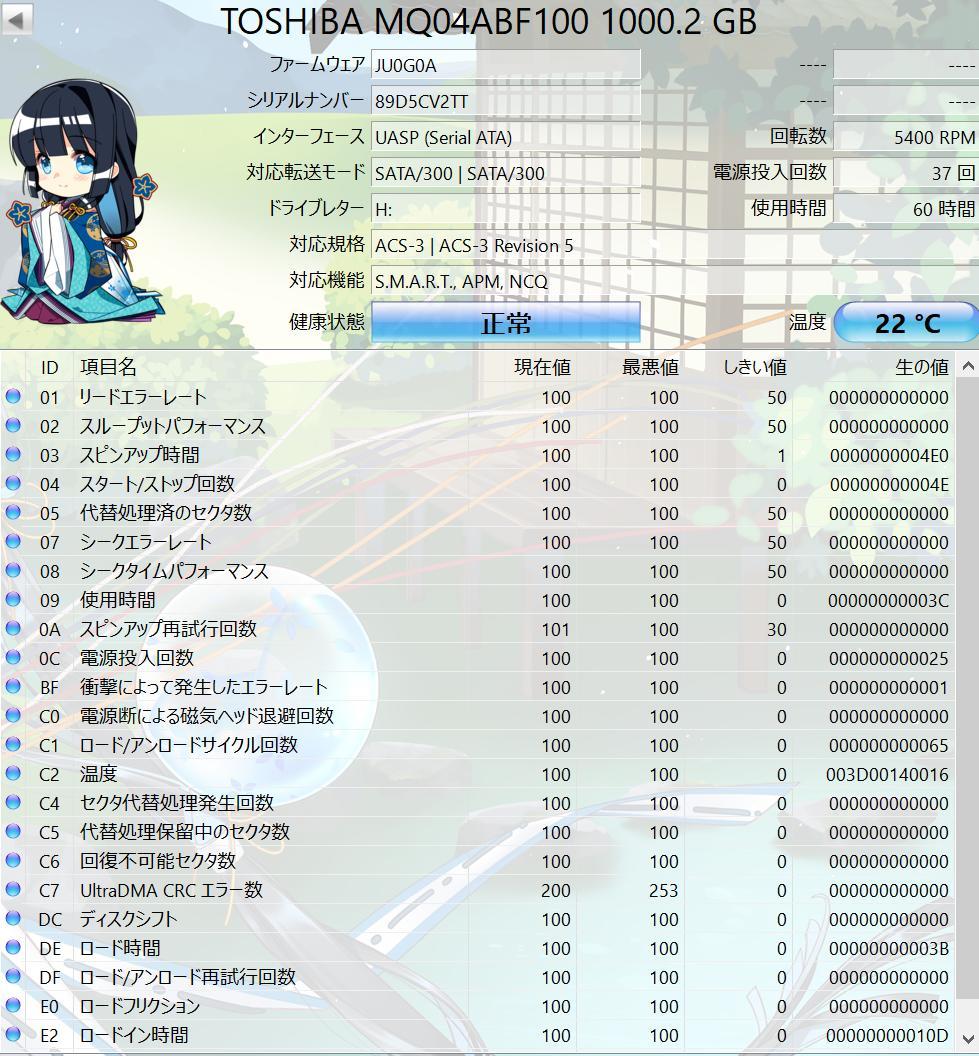Click the interface field UASP (Serial ATA)
This screenshot has height=1056, width=979.
[506, 137]
